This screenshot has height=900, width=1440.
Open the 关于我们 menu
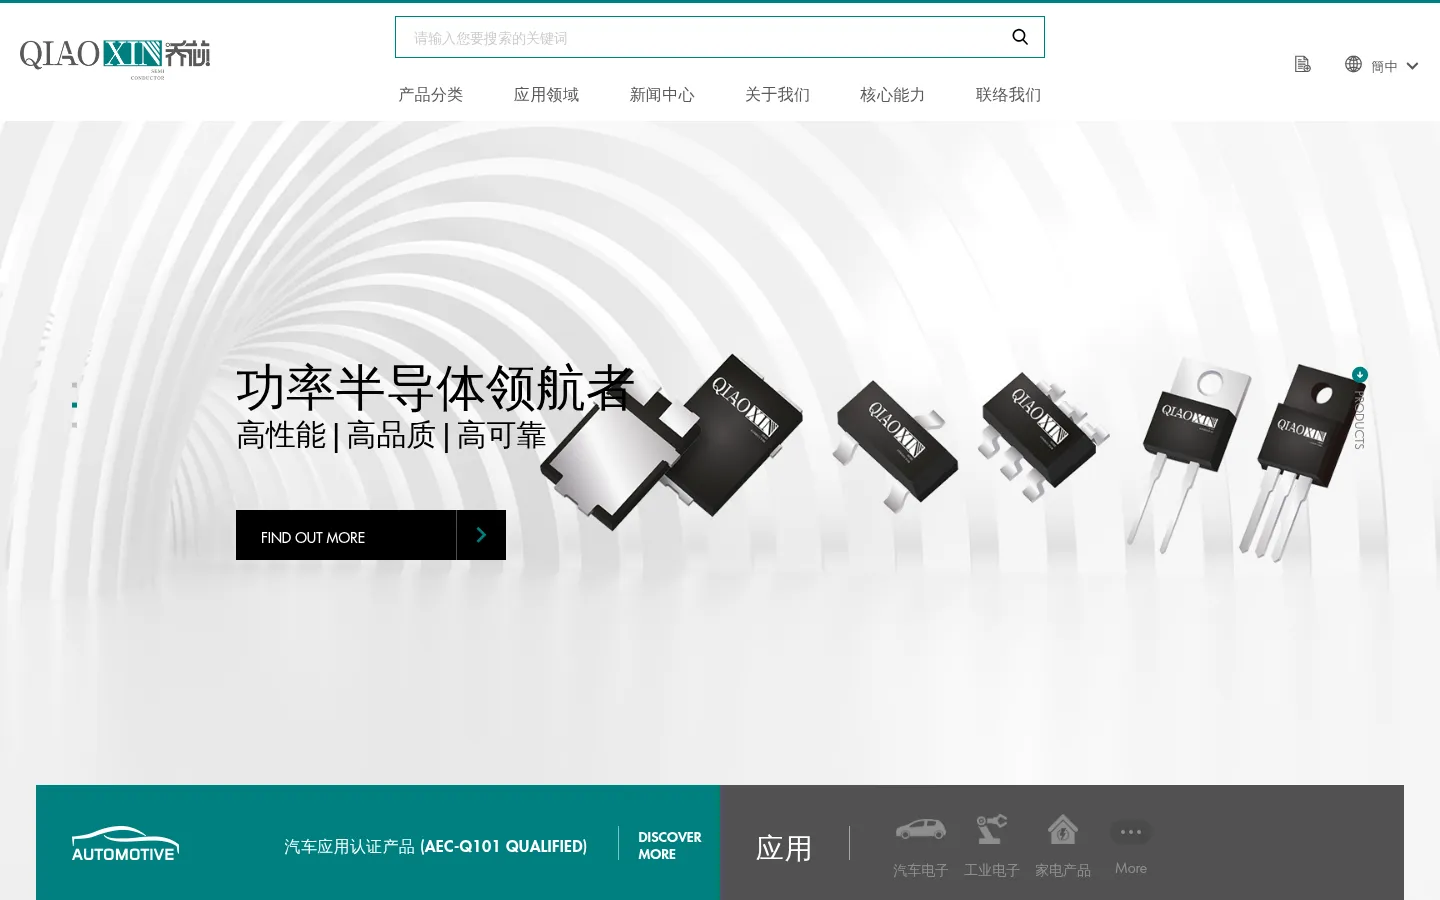click(x=777, y=95)
